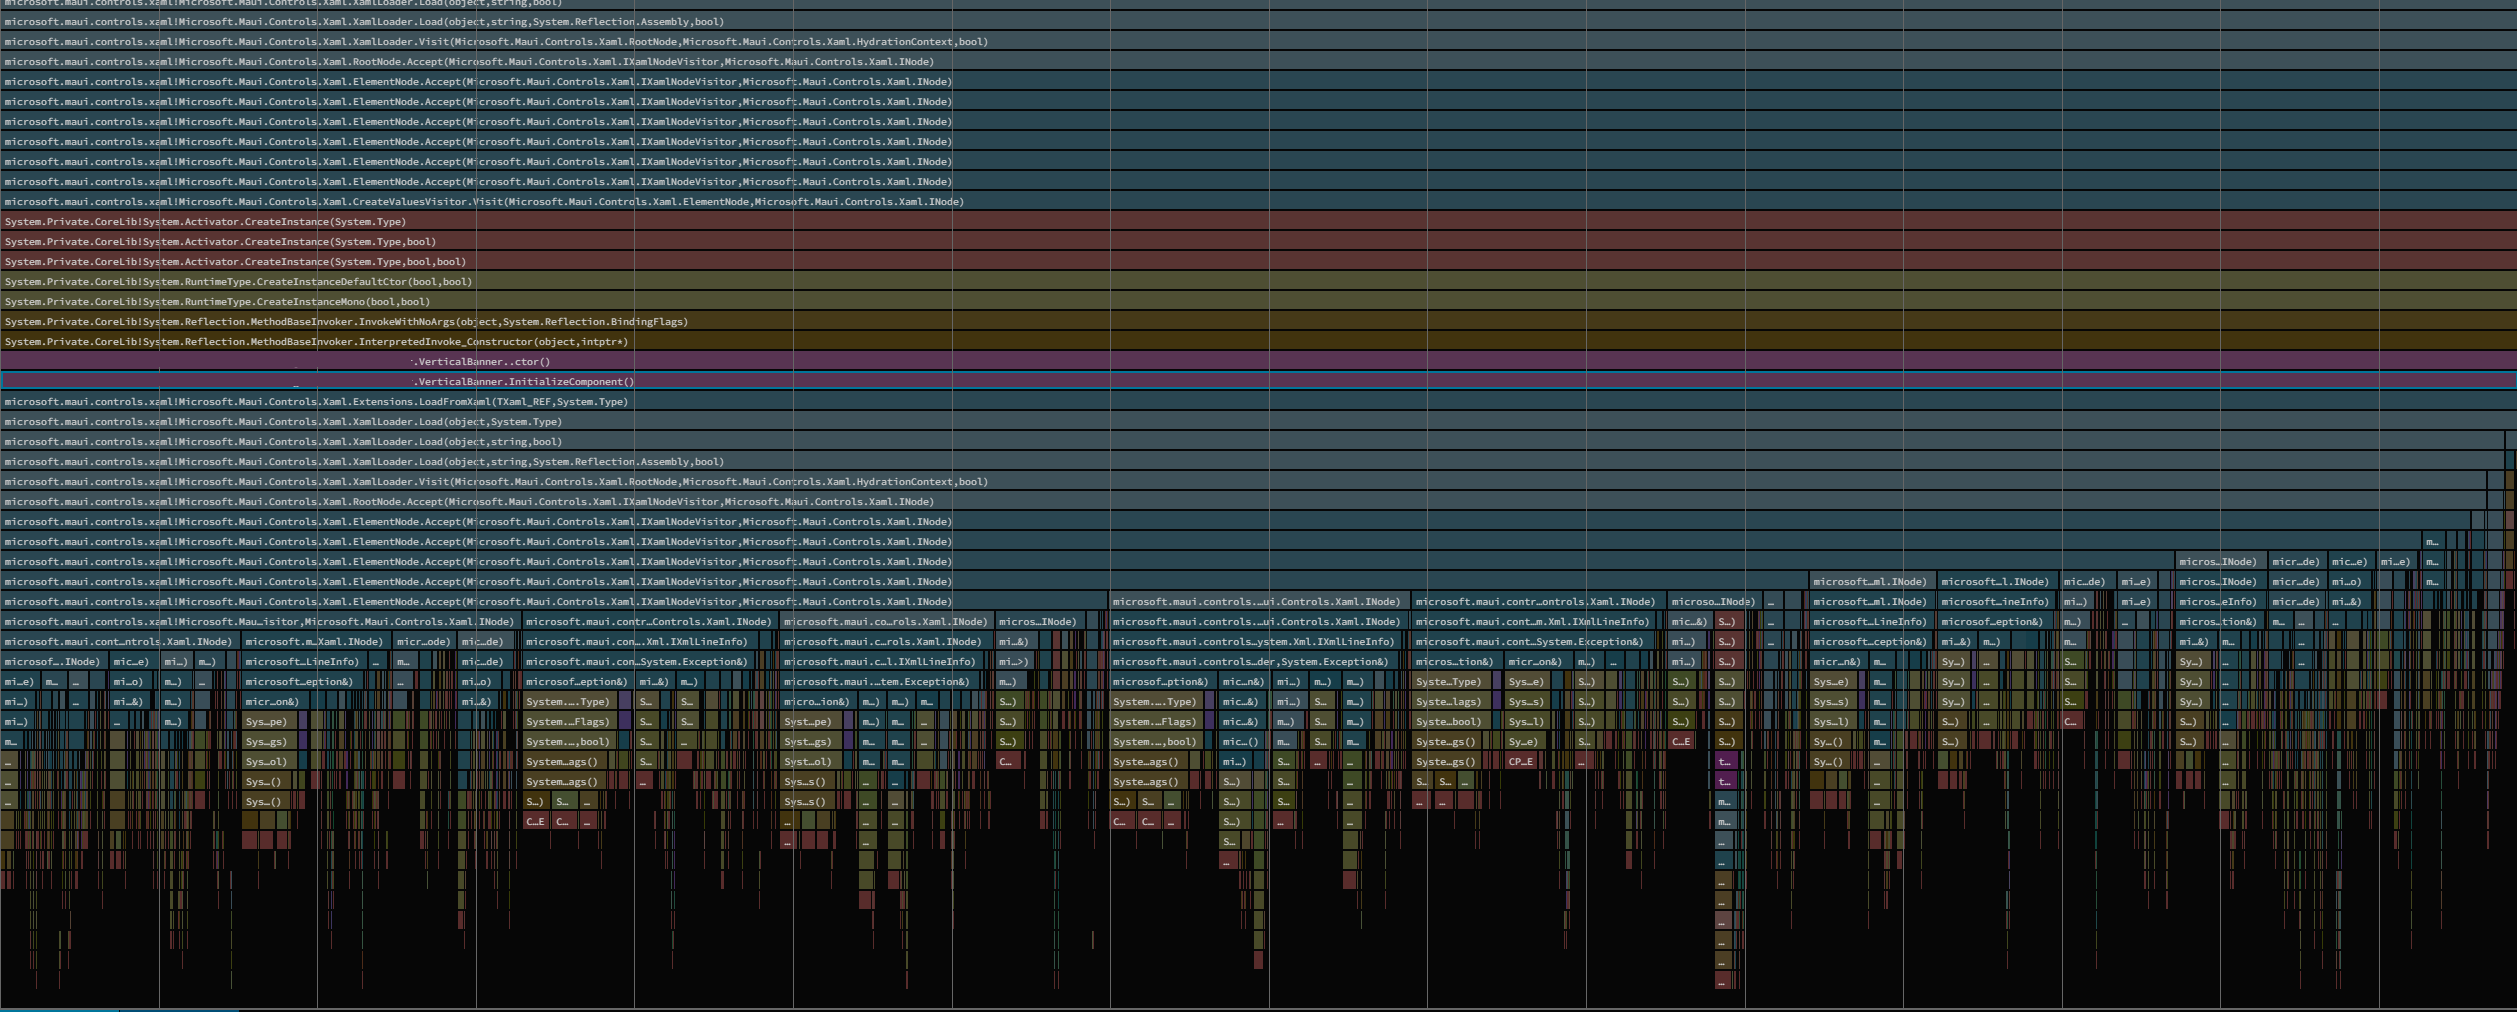Click the MethodBaseInvoker.InterpretedInvoke_Constructor frame
This screenshot has height=1012, width=2517.
tap(1258, 341)
